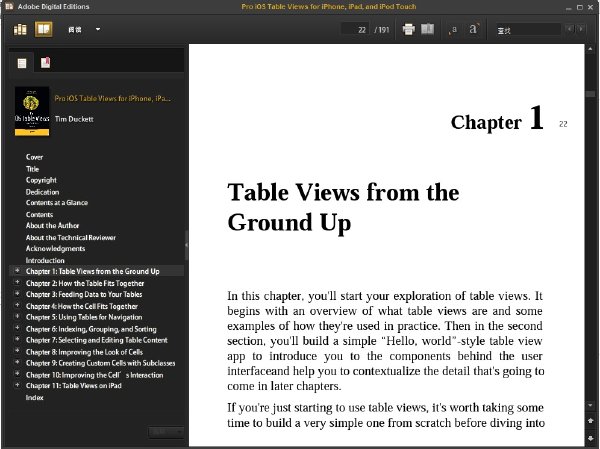Screen dimensions: 600x449
Task: Open the Index entry
Action: 34,397
